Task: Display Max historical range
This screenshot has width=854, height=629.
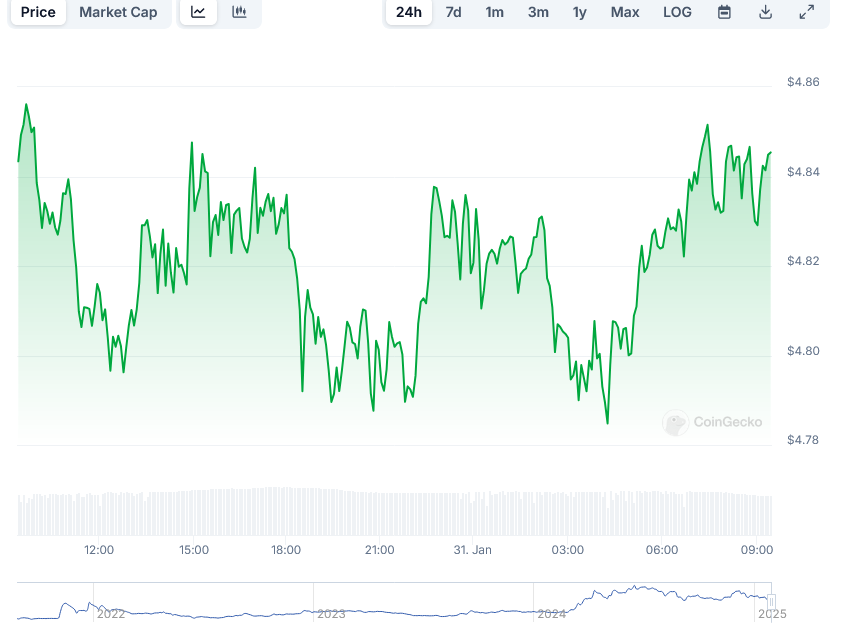Action: coord(625,12)
